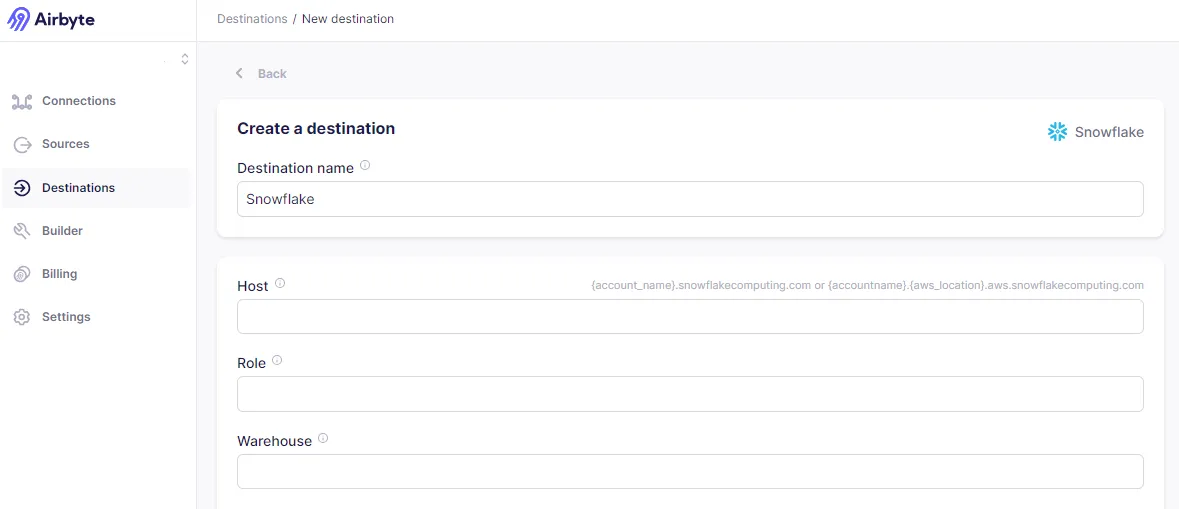The image size is (1179, 509).
Task: Click Role info icon
Action: [277, 360]
